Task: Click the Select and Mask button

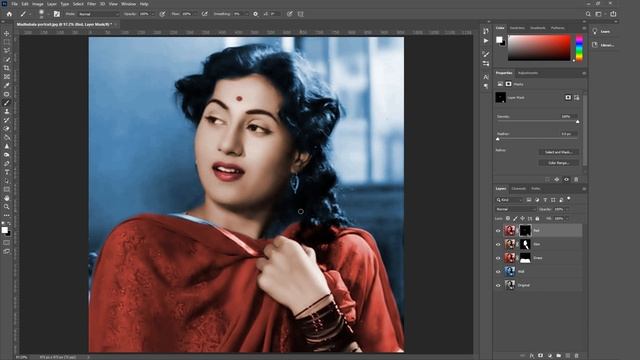Action: 558,152
